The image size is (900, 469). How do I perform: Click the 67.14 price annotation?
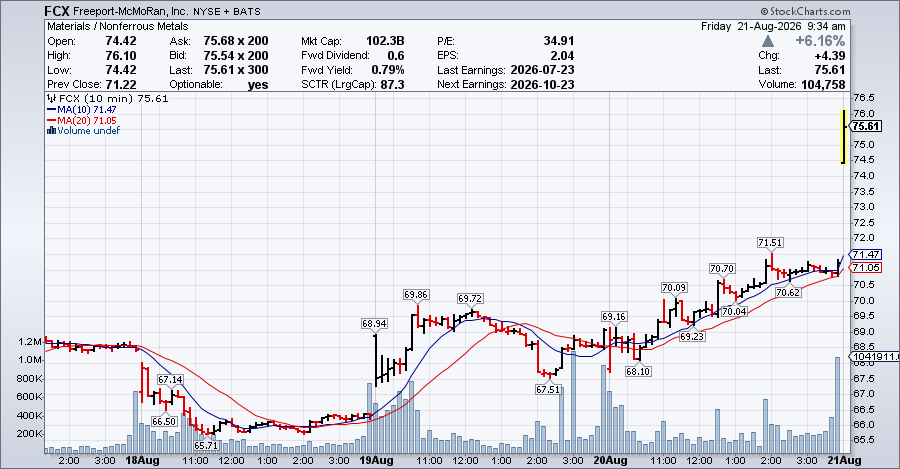click(170, 379)
